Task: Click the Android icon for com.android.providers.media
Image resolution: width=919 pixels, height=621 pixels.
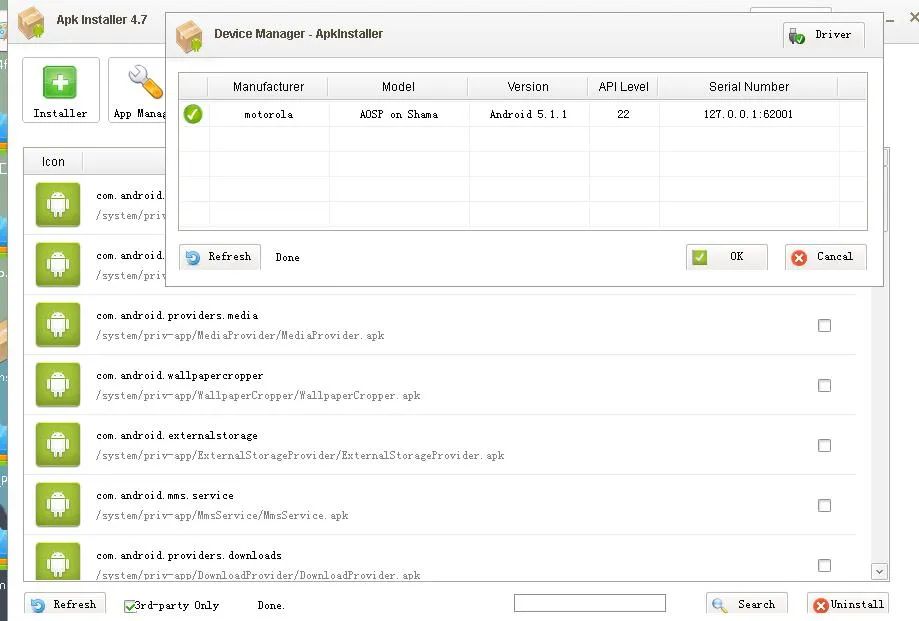Action: point(57,325)
